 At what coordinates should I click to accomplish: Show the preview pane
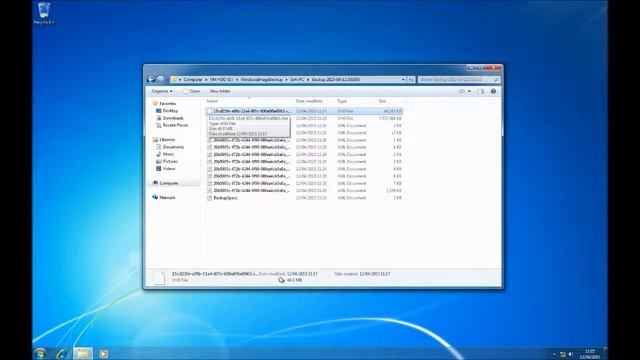point(481,91)
